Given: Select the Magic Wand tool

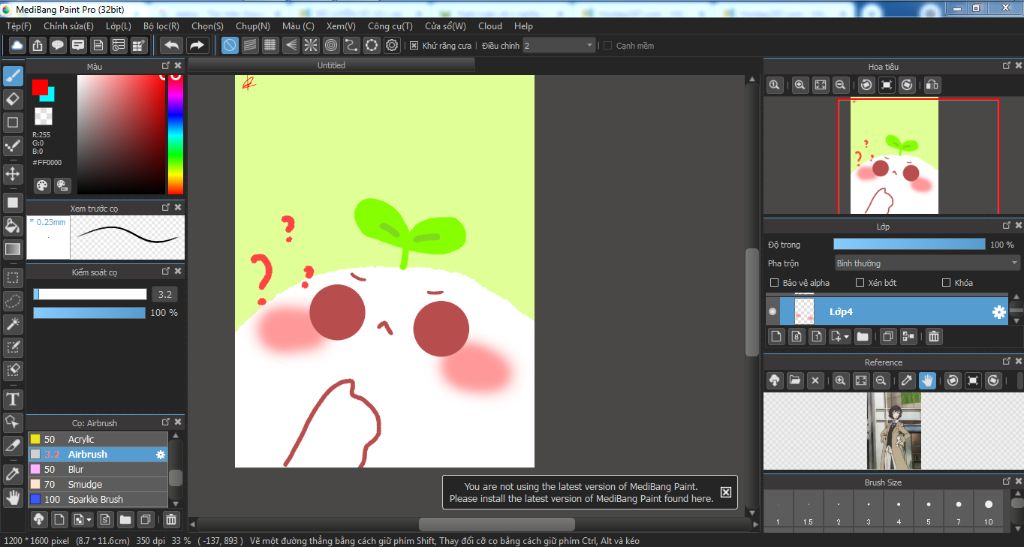Looking at the screenshot, I should pos(13,324).
